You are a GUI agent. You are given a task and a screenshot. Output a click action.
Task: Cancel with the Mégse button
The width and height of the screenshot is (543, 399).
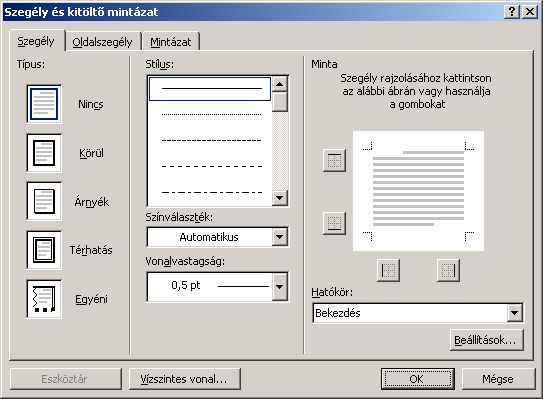[498, 379]
